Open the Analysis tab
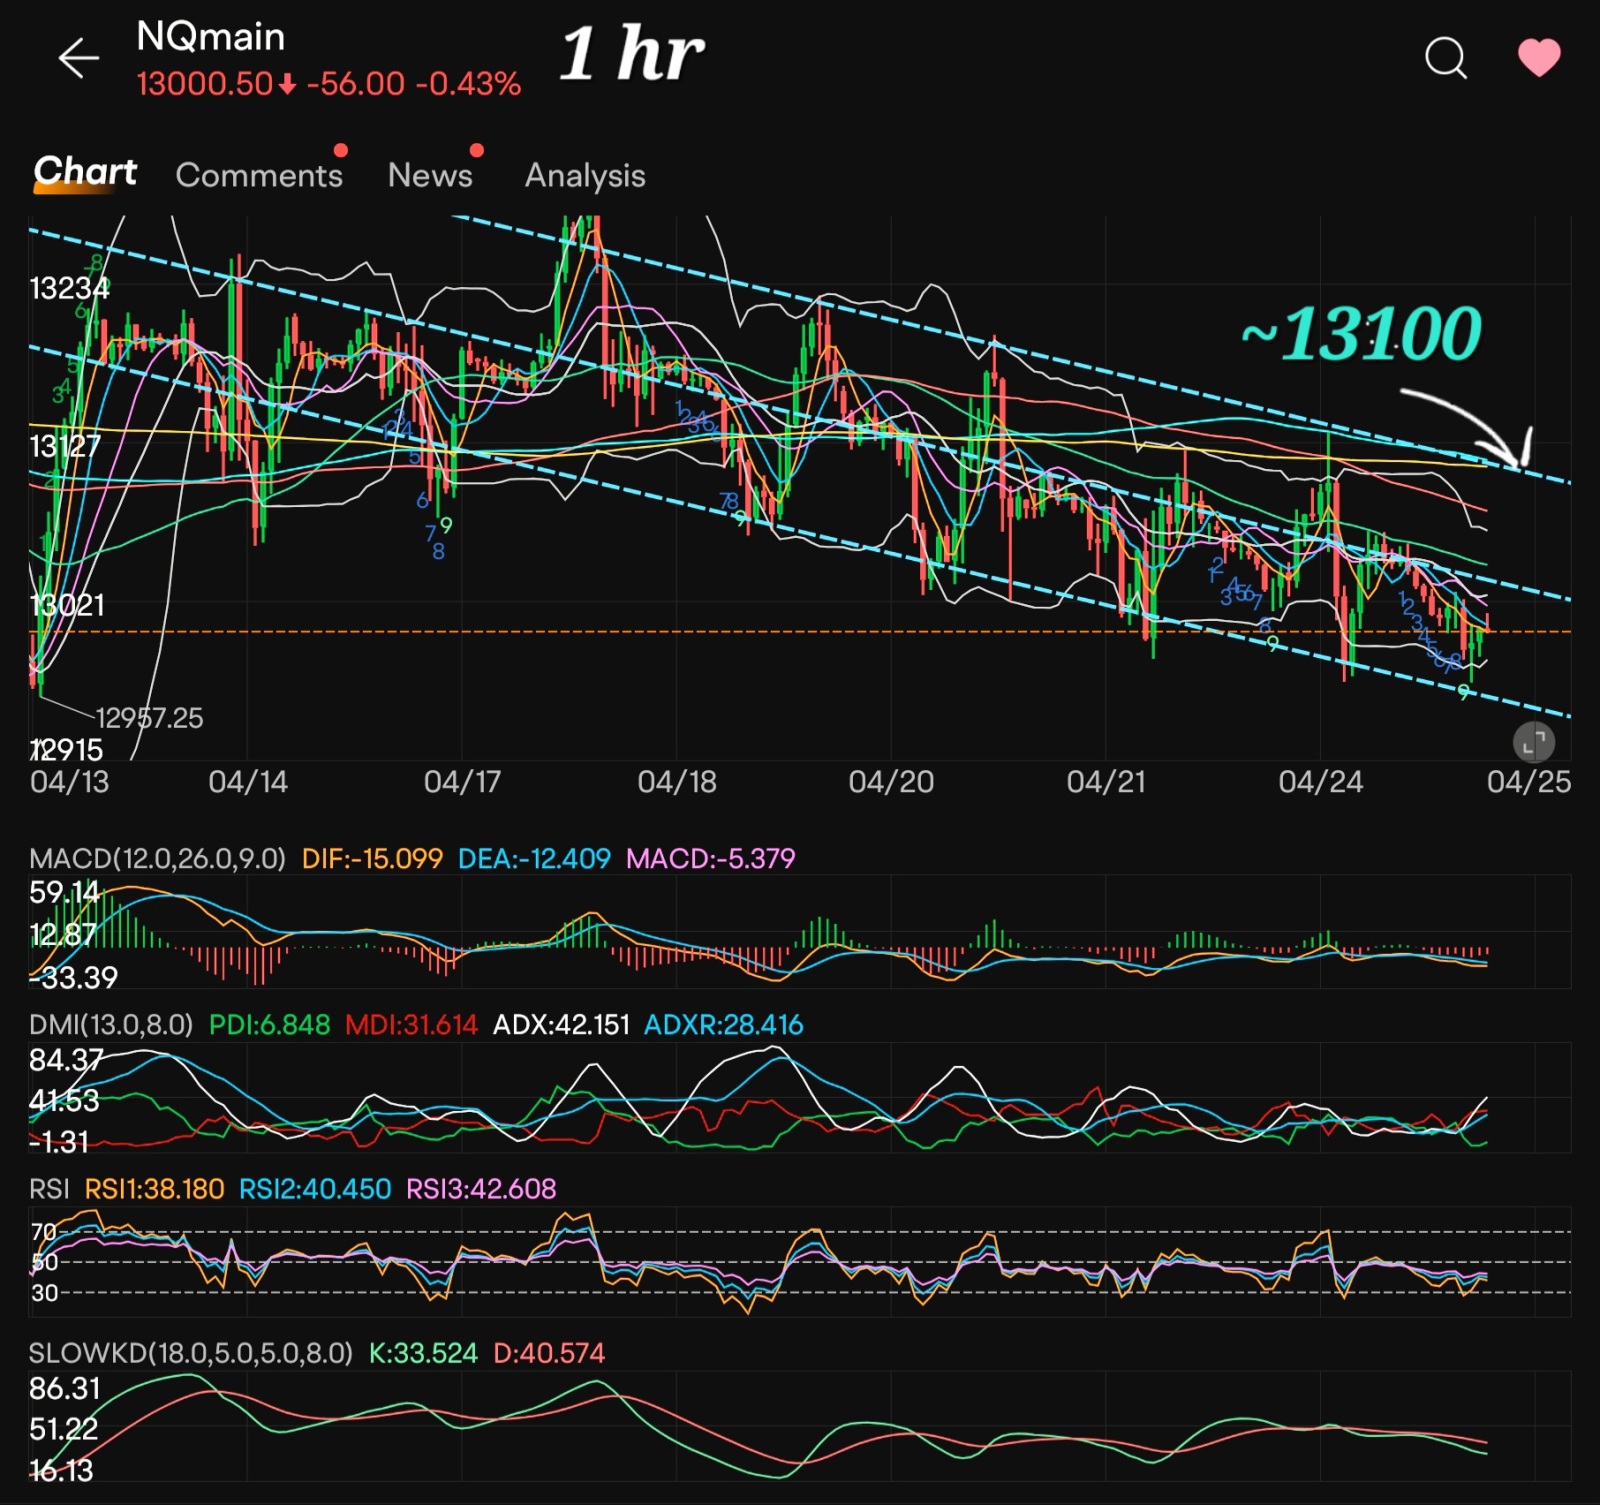The width and height of the screenshot is (1600, 1505). 585,176
